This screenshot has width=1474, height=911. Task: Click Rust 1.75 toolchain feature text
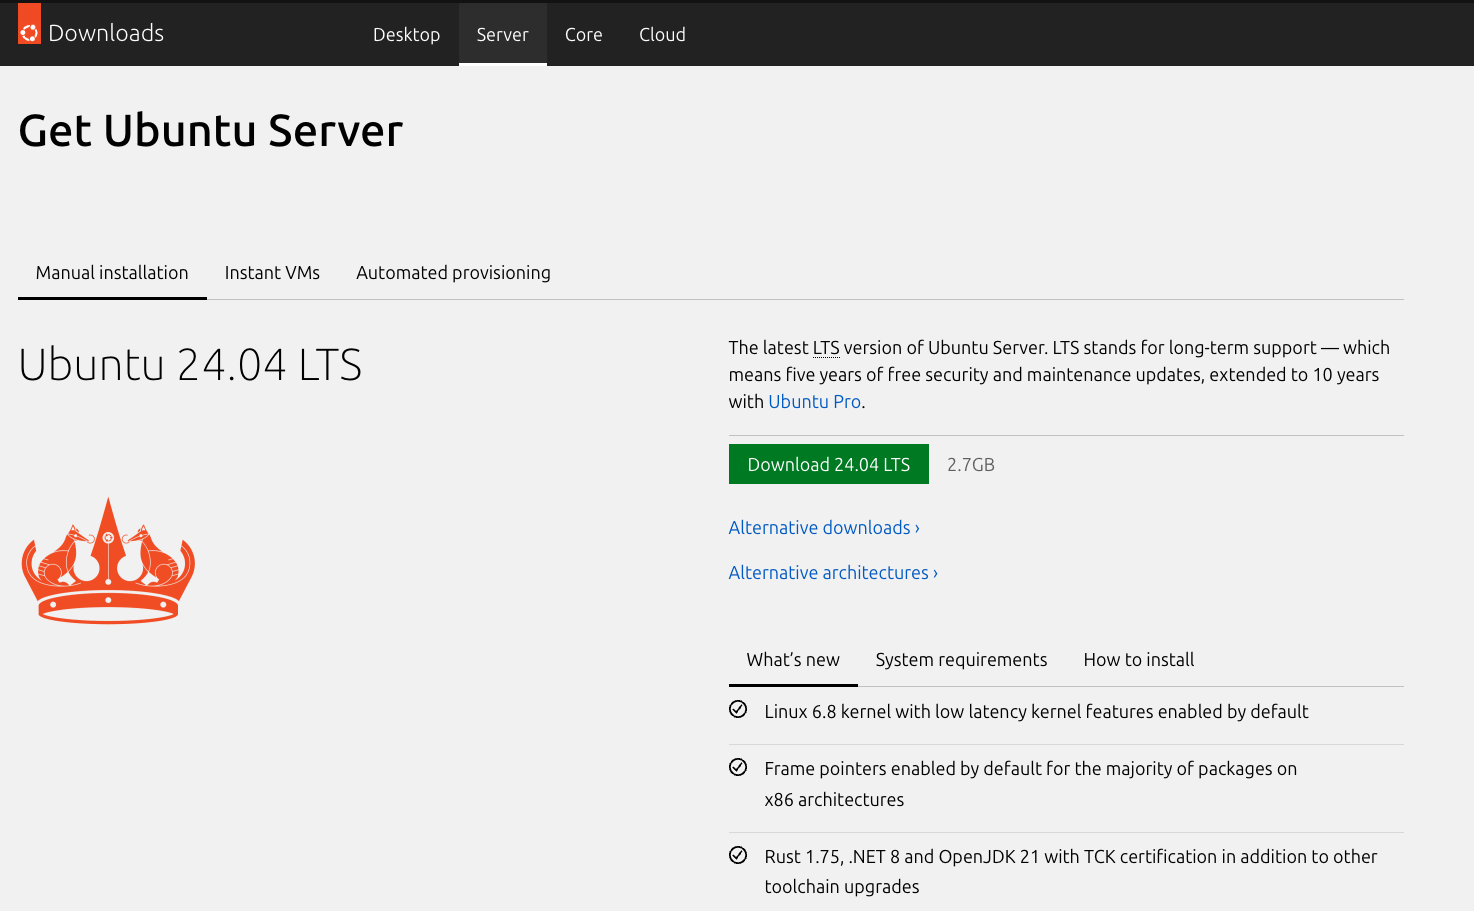[1071, 871]
